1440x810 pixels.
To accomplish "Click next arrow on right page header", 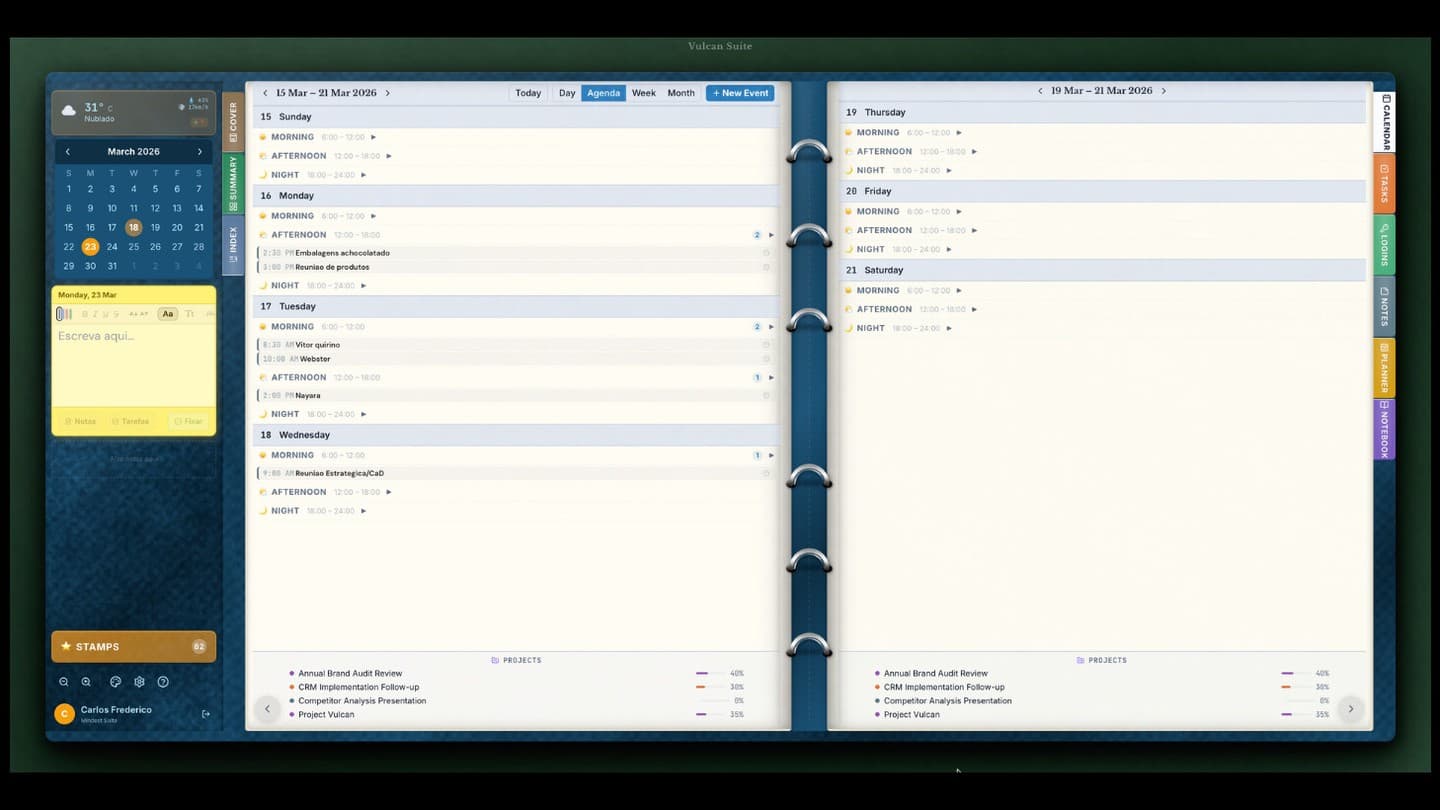I will pos(1164,90).
